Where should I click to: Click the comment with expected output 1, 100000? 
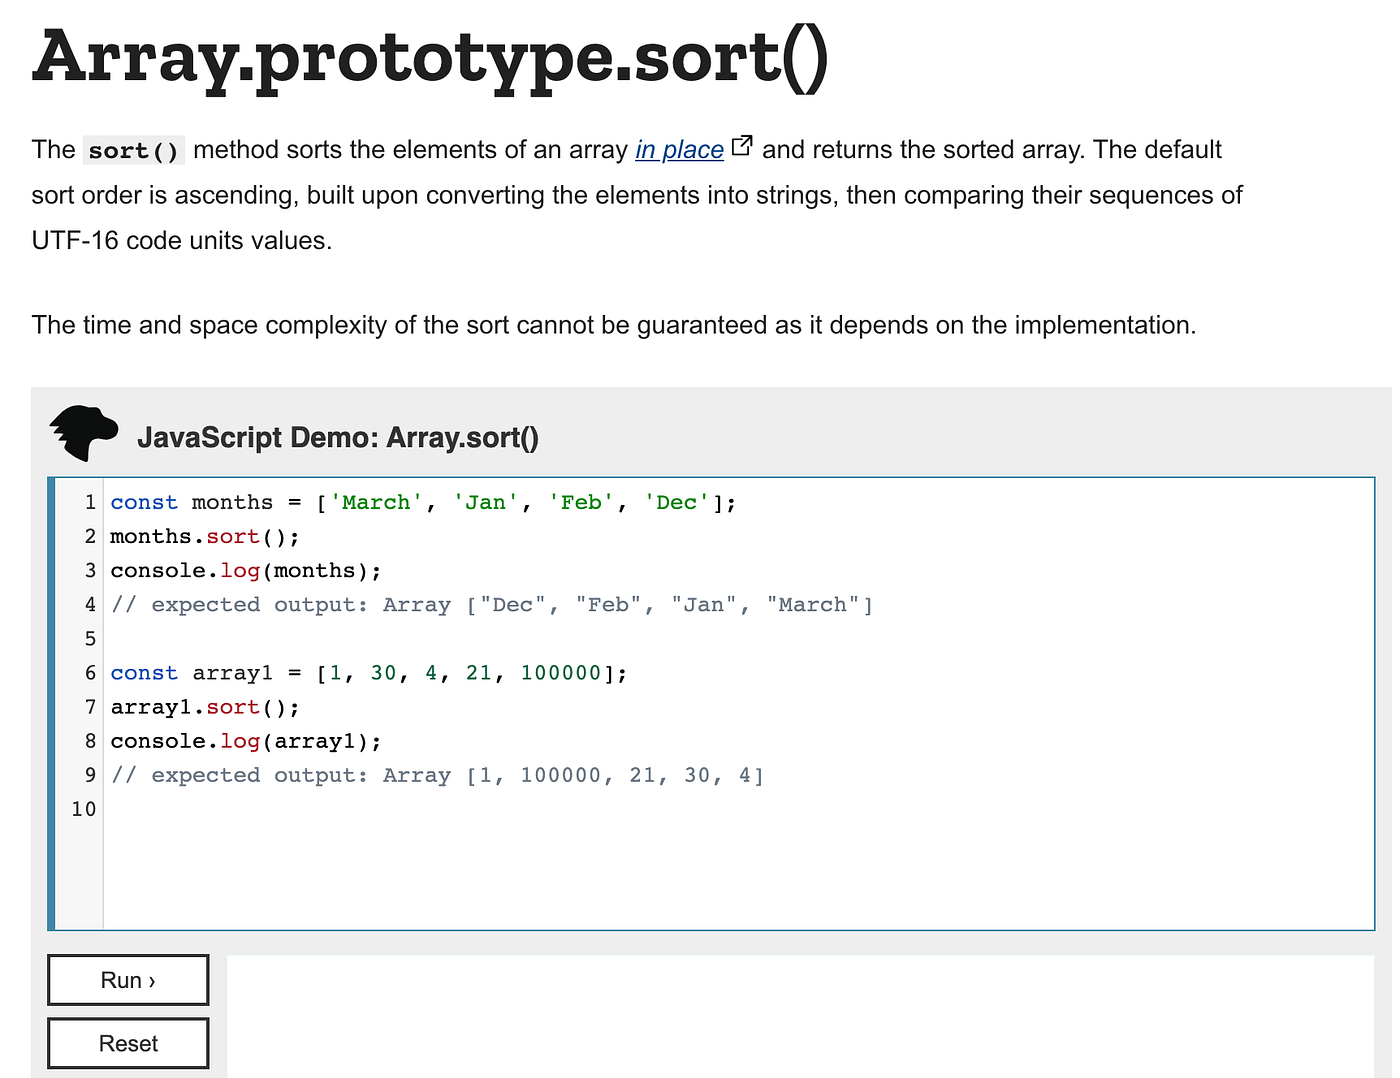[x=437, y=775]
